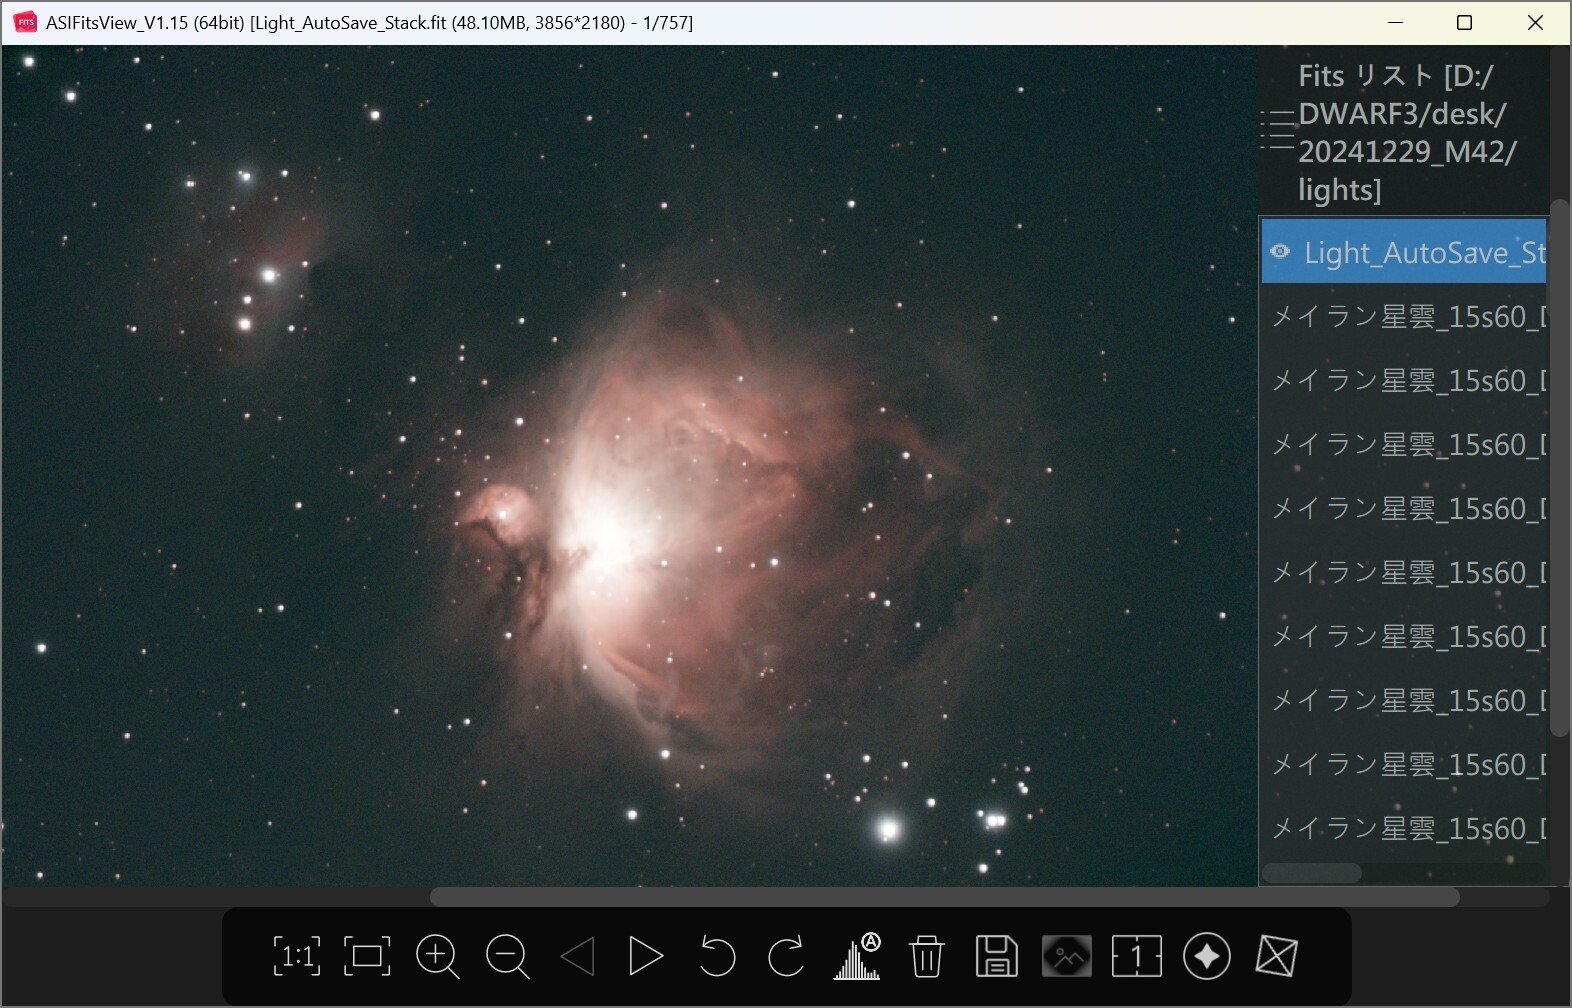Click the picture thumbnail icon in the toolbar
Screen dimensions: 1572x1008
tap(1067, 957)
